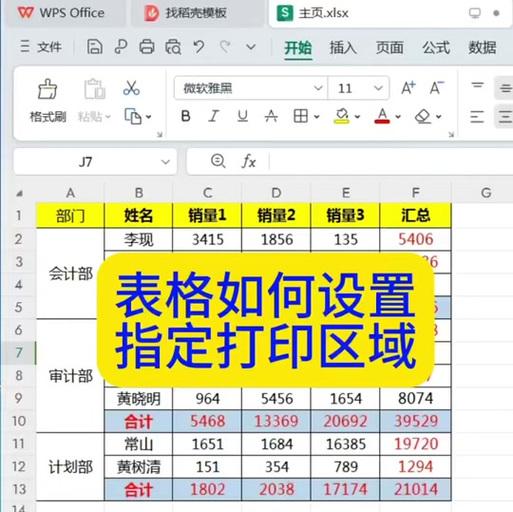The image size is (513, 512).
Task: Click the zoom magnifier in formula bar
Action: click(218, 161)
